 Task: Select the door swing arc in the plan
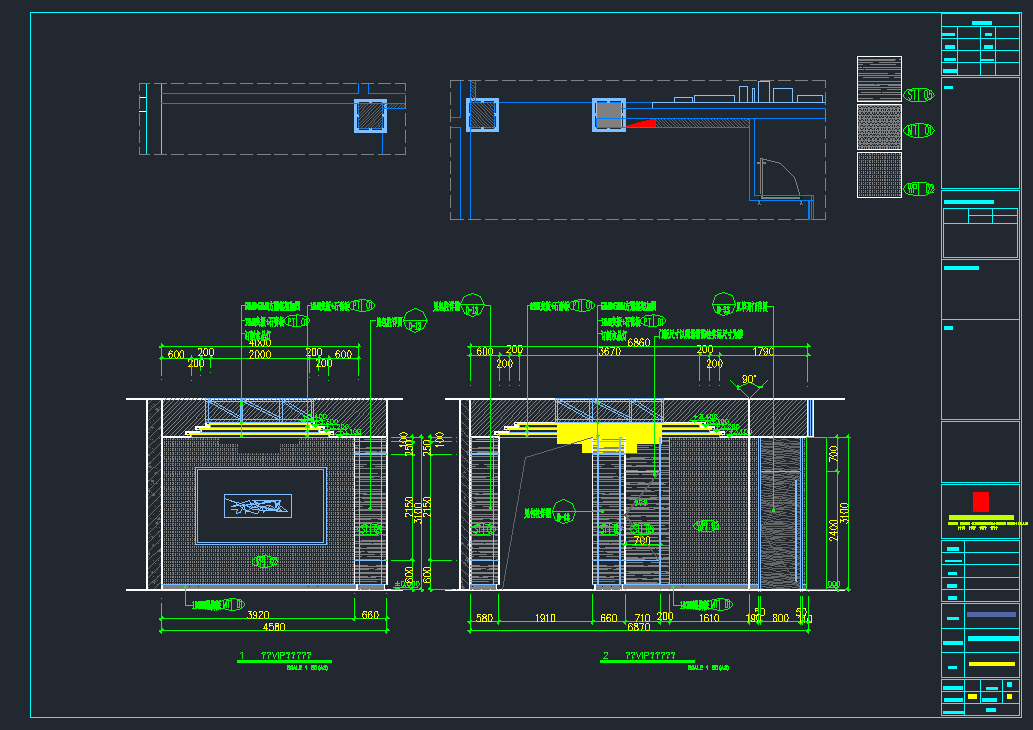[780, 178]
